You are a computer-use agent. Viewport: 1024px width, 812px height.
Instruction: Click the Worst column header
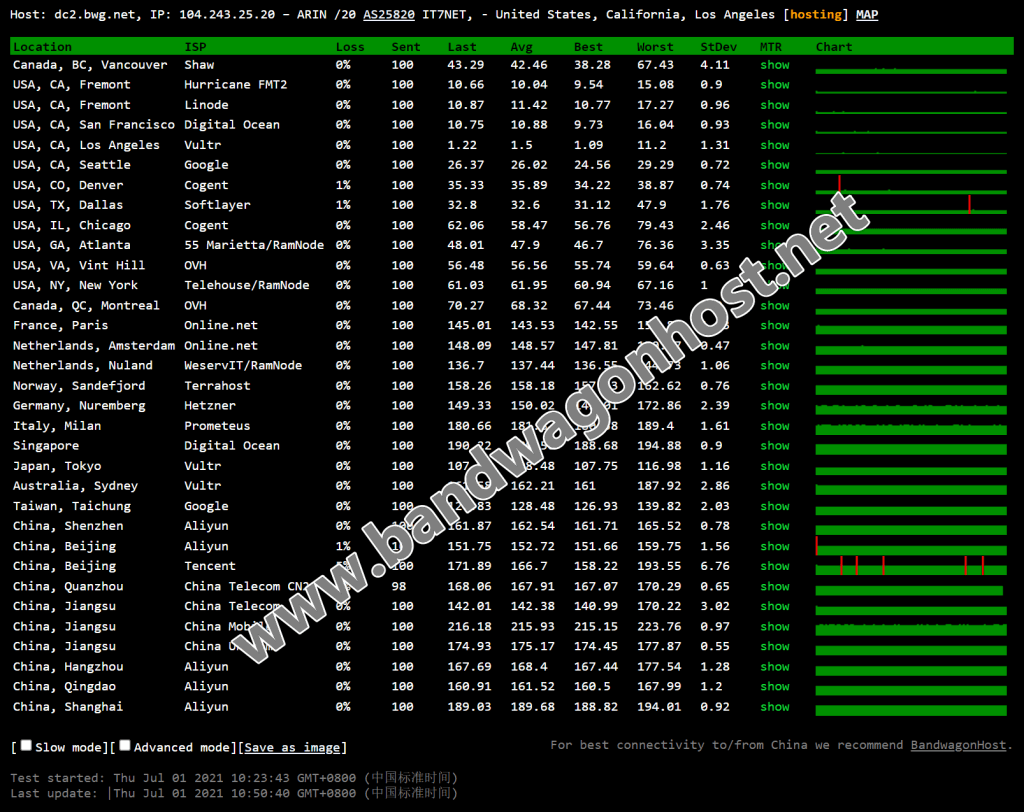pyautogui.click(x=655, y=46)
